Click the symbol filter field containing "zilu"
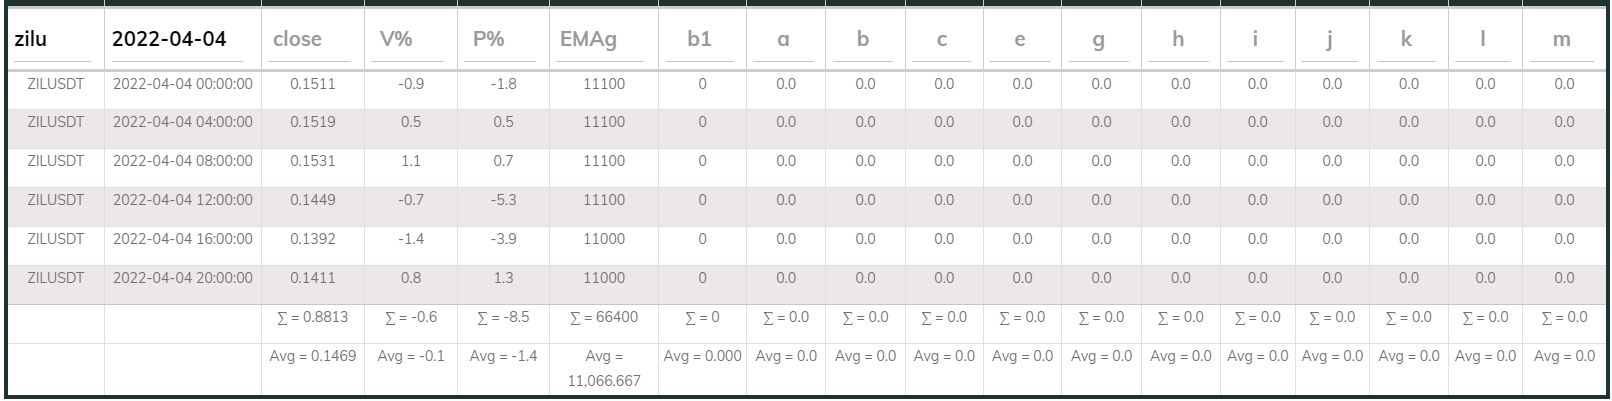The image size is (1612, 401). pos(54,40)
